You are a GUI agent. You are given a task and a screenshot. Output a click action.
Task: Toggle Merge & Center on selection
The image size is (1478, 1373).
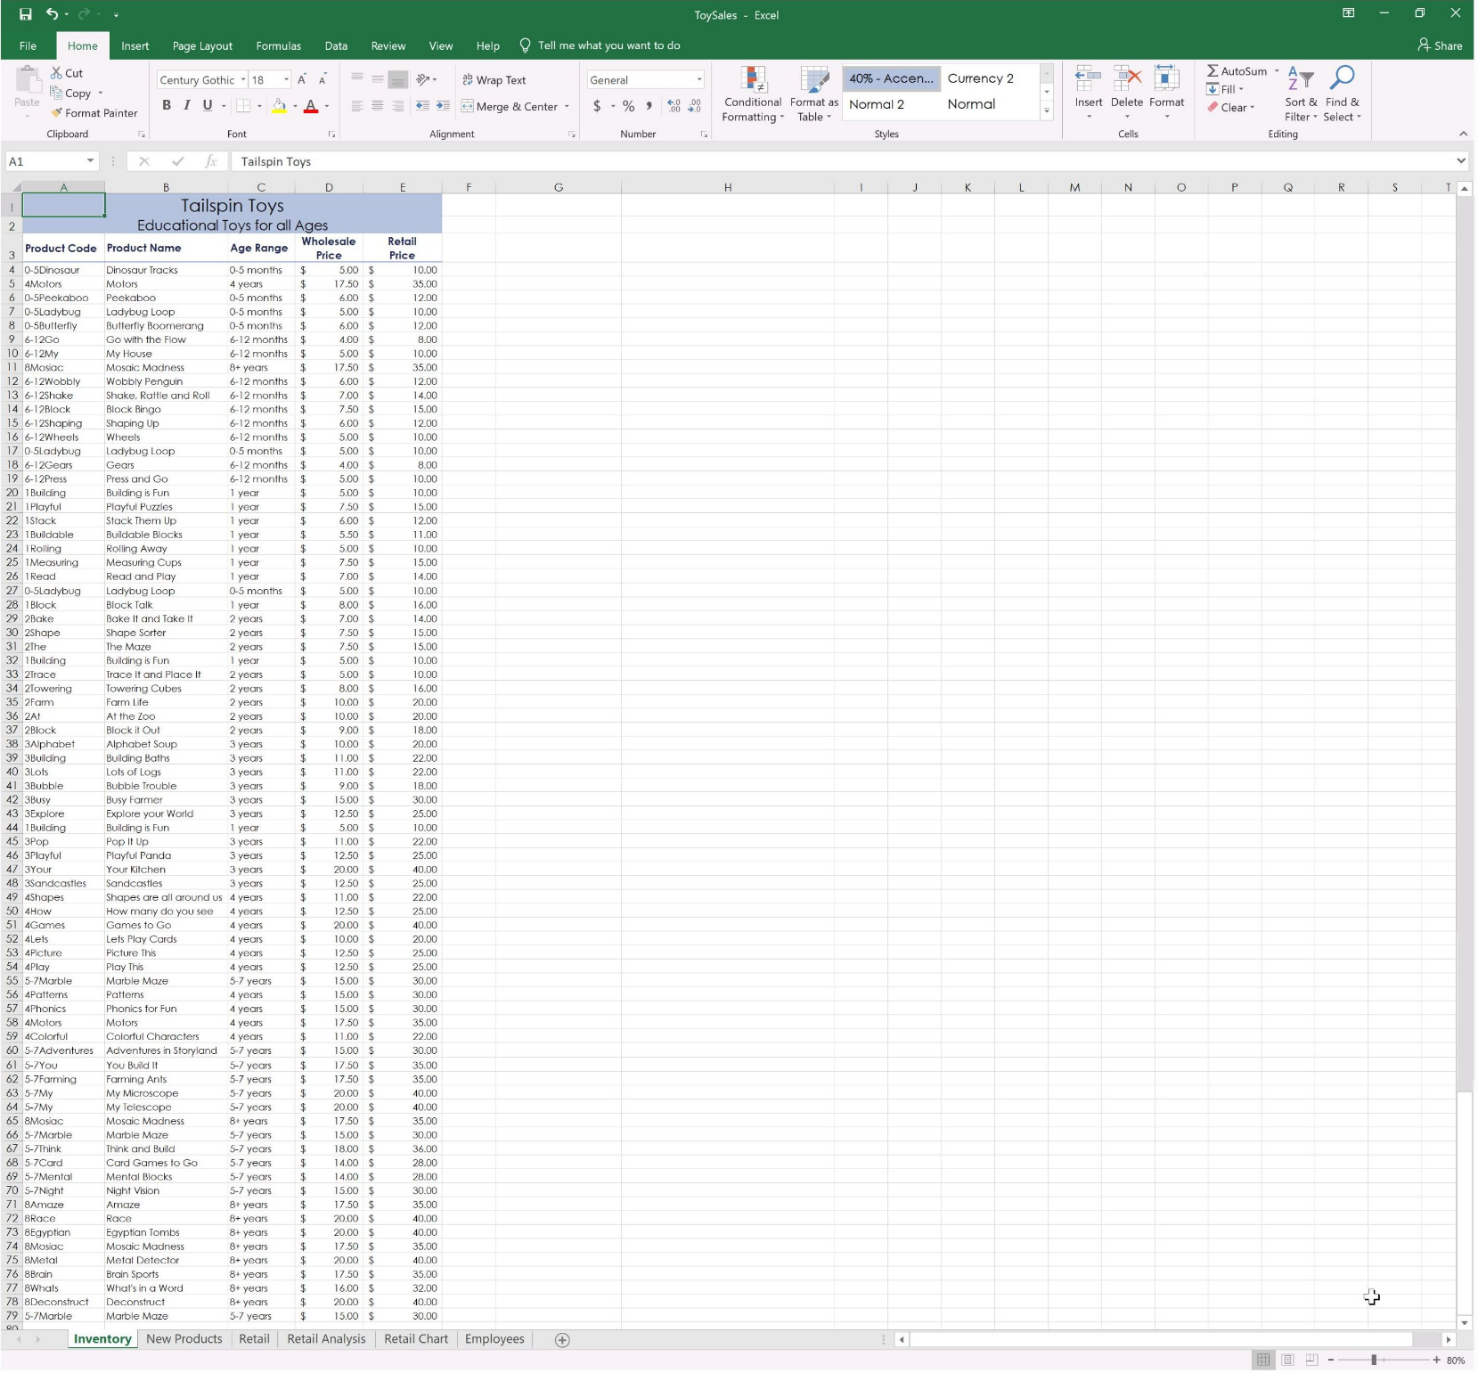coord(509,106)
